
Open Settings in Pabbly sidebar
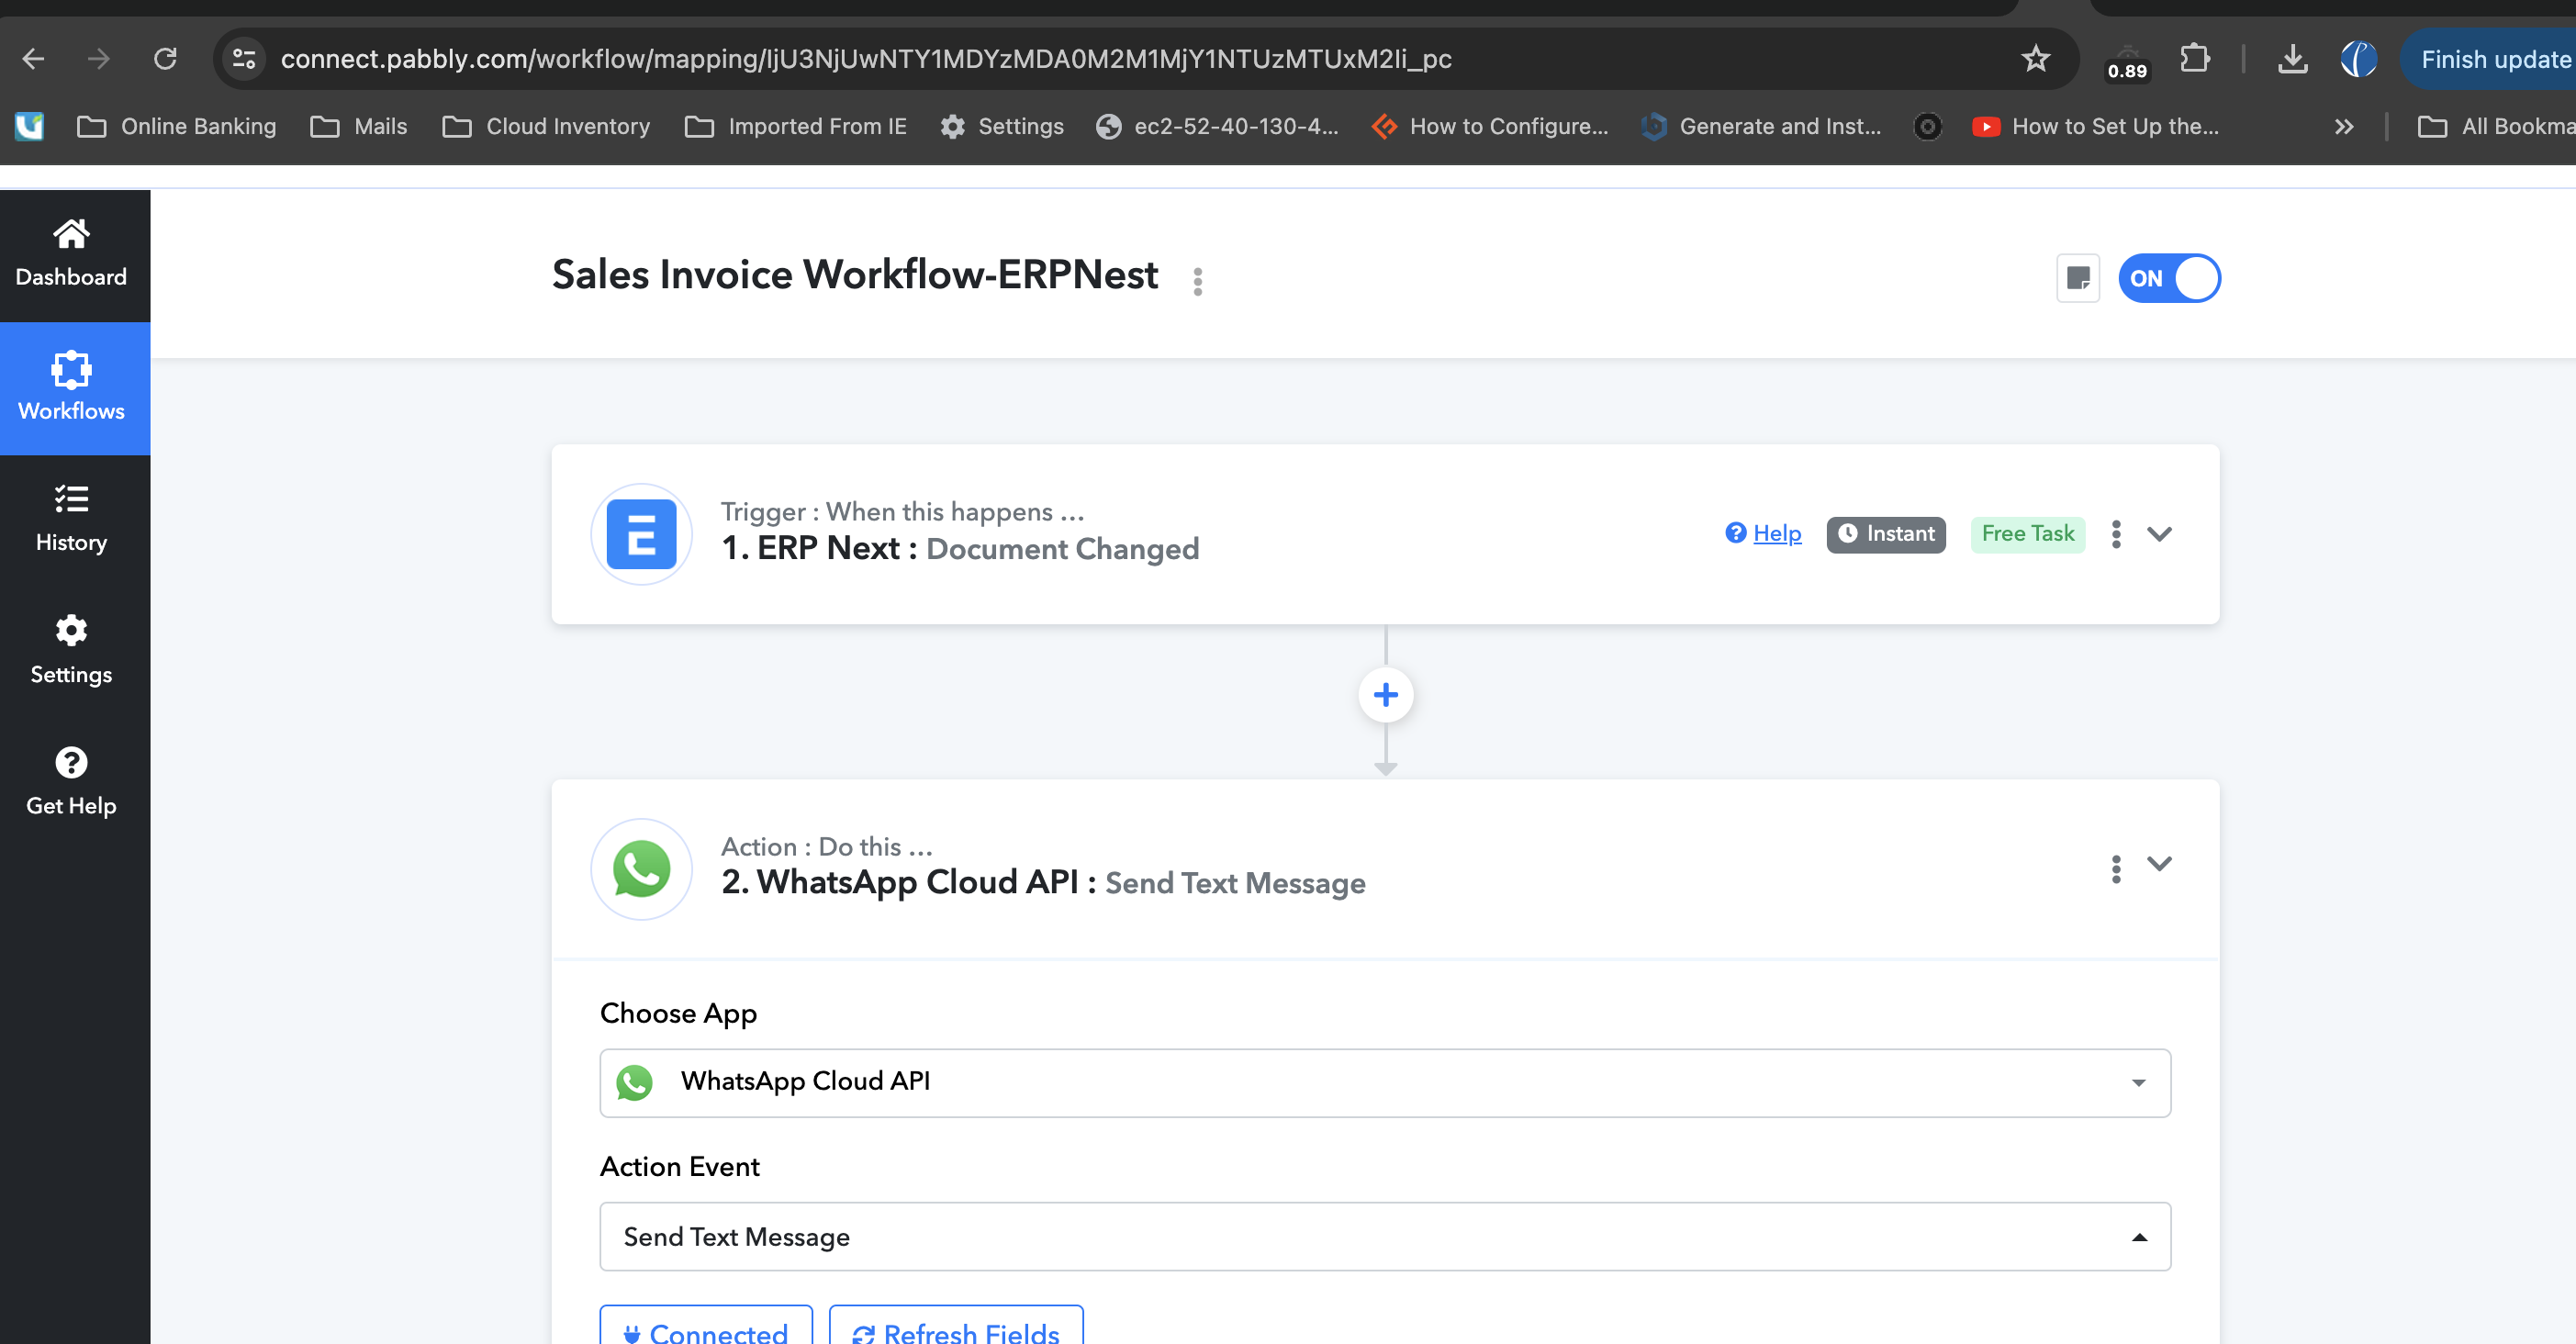[71, 650]
